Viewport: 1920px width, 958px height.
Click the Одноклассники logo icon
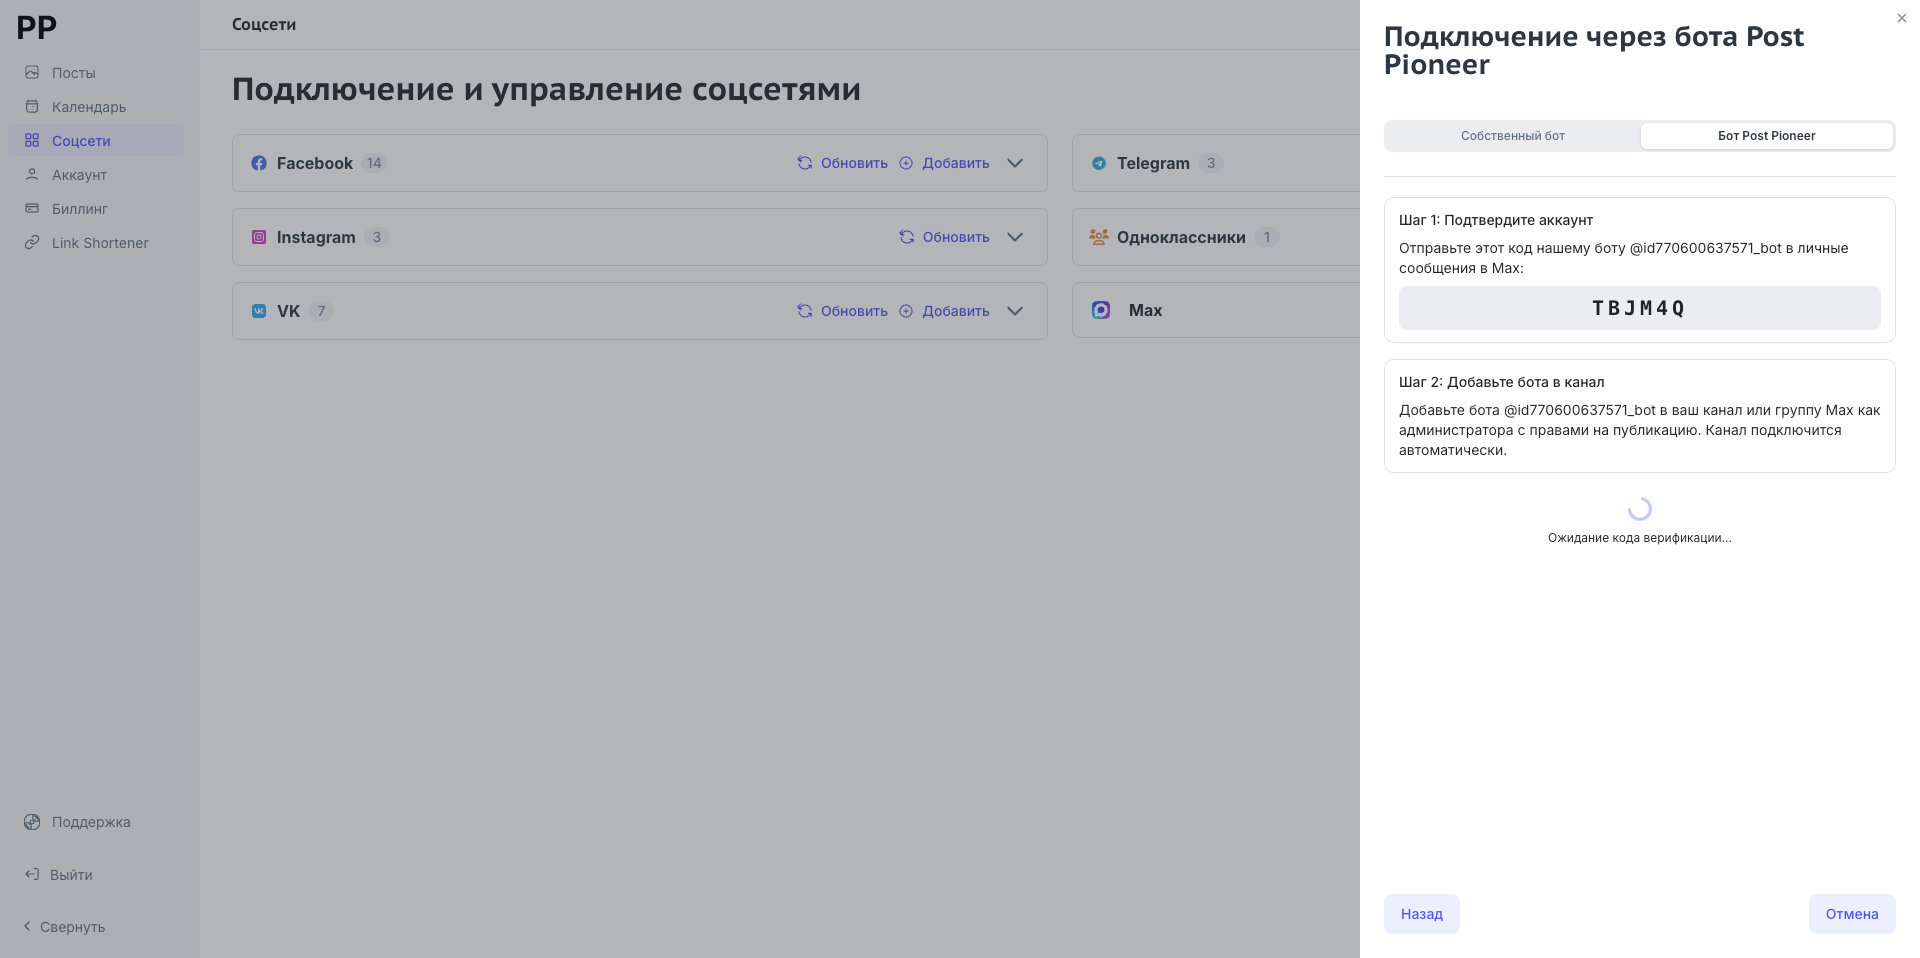pyautogui.click(x=1099, y=237)
